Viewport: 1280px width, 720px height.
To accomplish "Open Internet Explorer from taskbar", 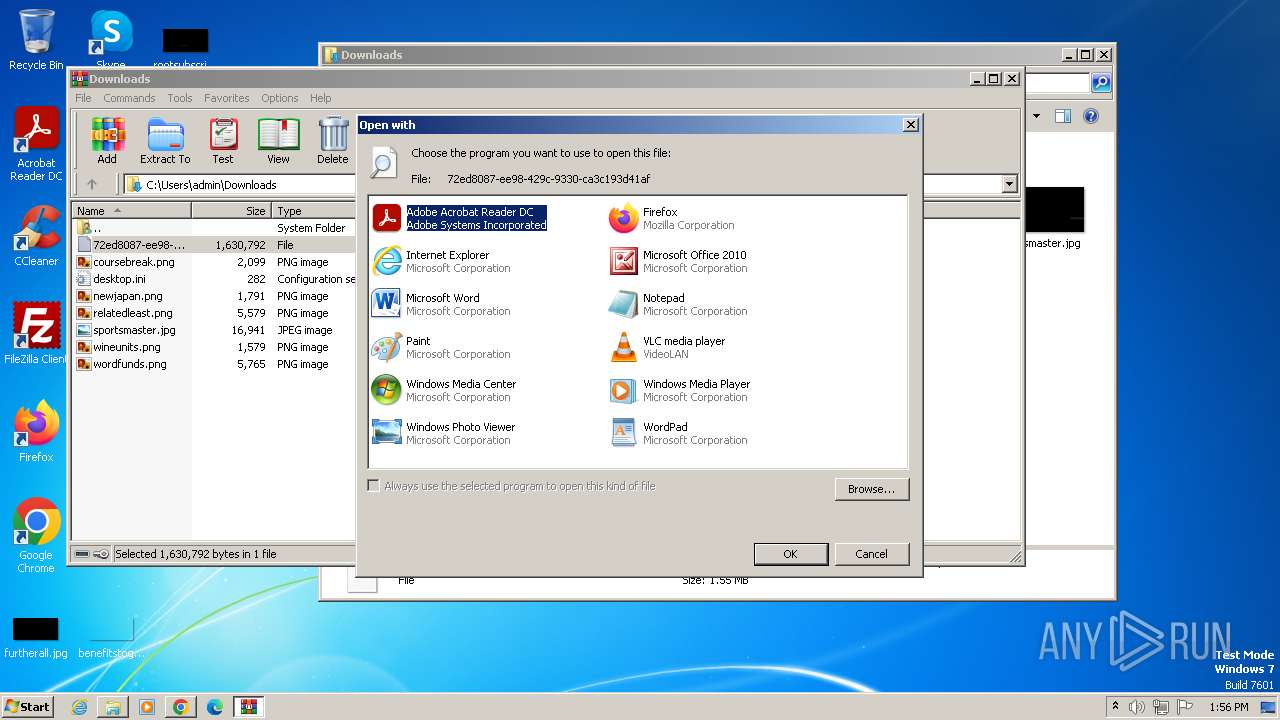I will [x=79, y=707].
